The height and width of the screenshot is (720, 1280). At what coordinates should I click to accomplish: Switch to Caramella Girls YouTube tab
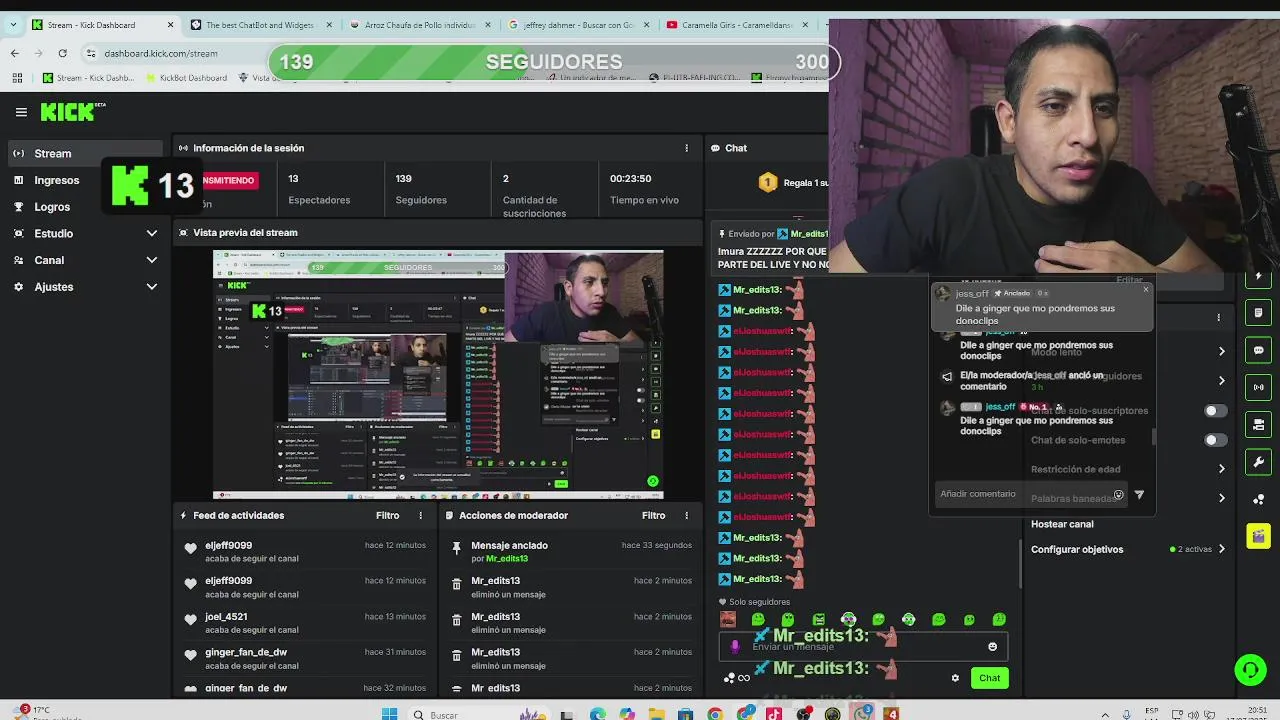pos(738,25)
